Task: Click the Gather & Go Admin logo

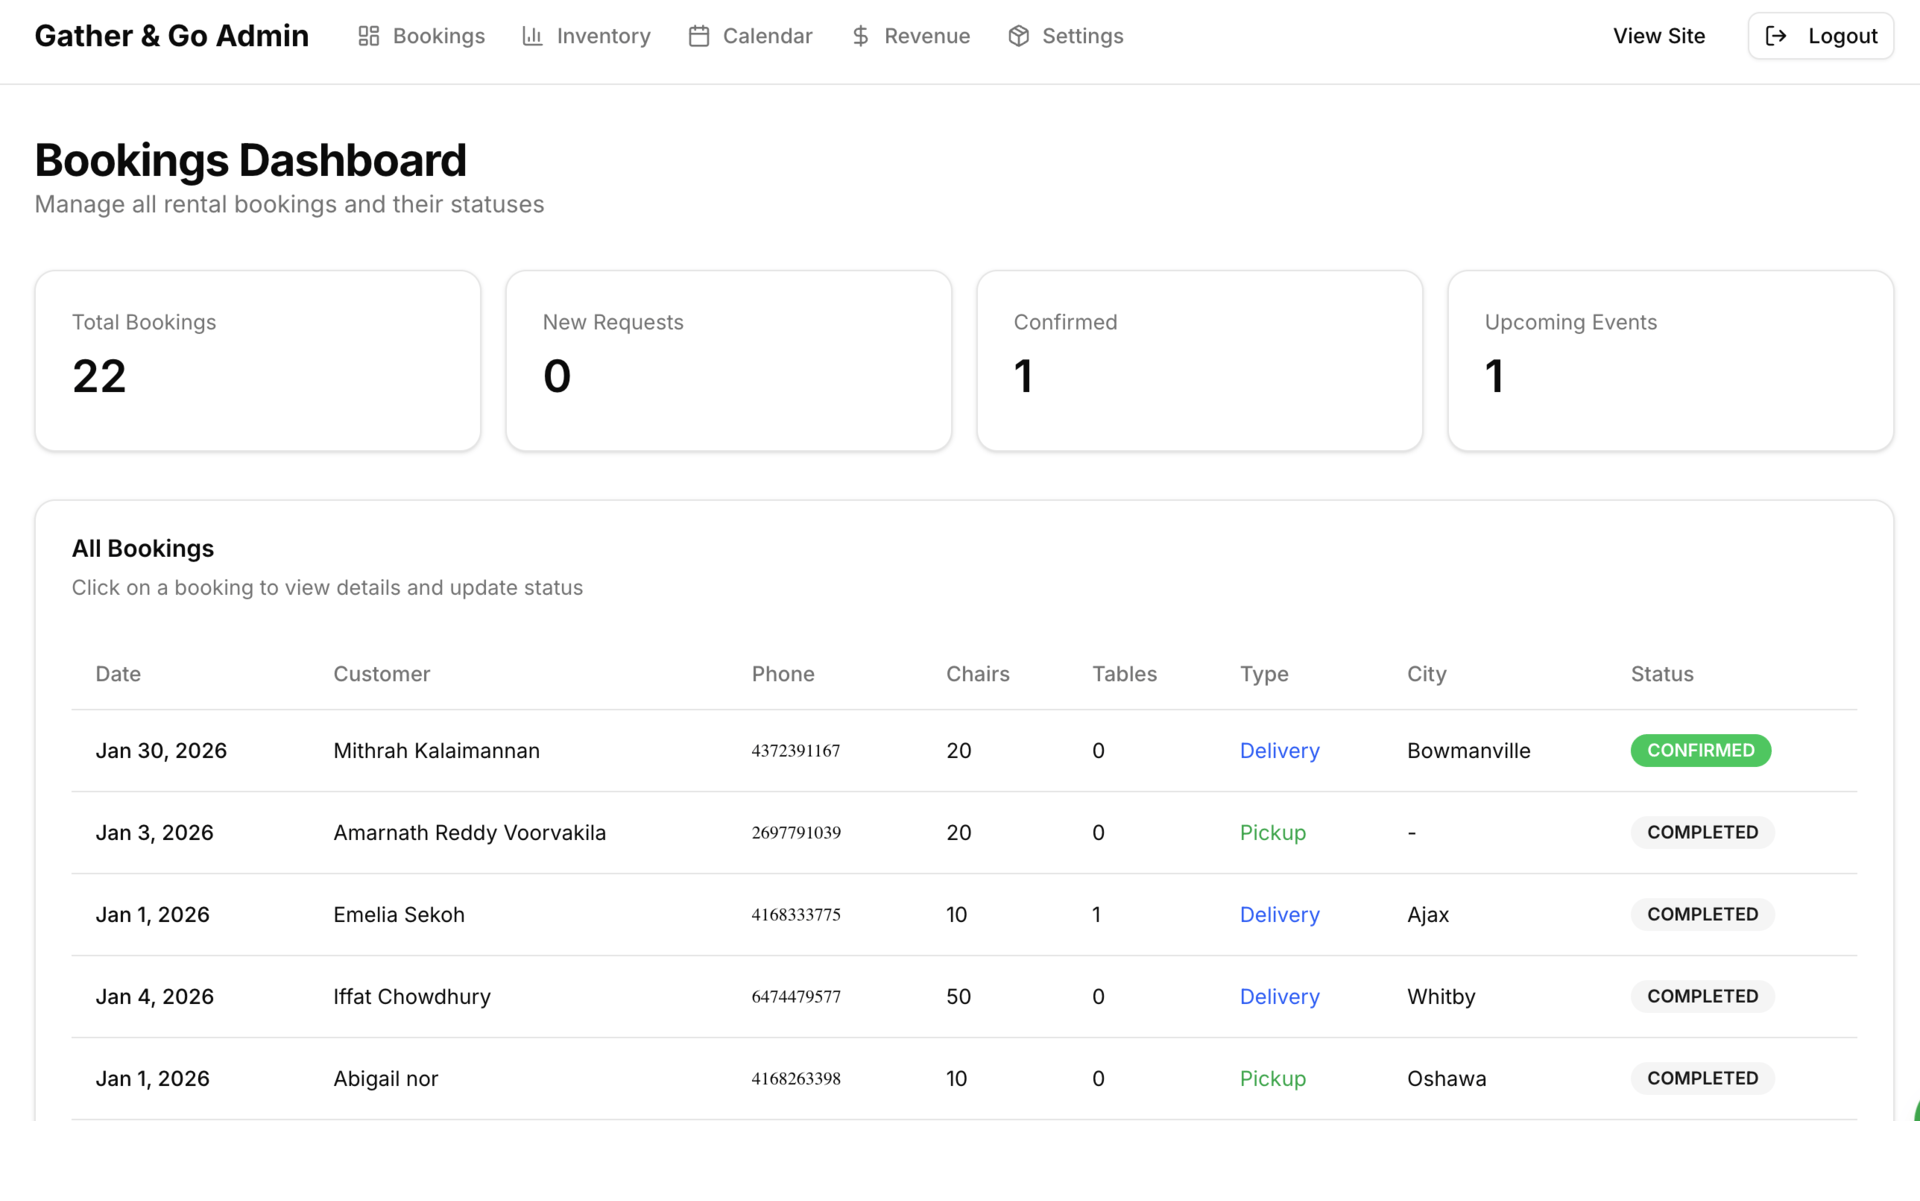Action: tap(171, 36)
